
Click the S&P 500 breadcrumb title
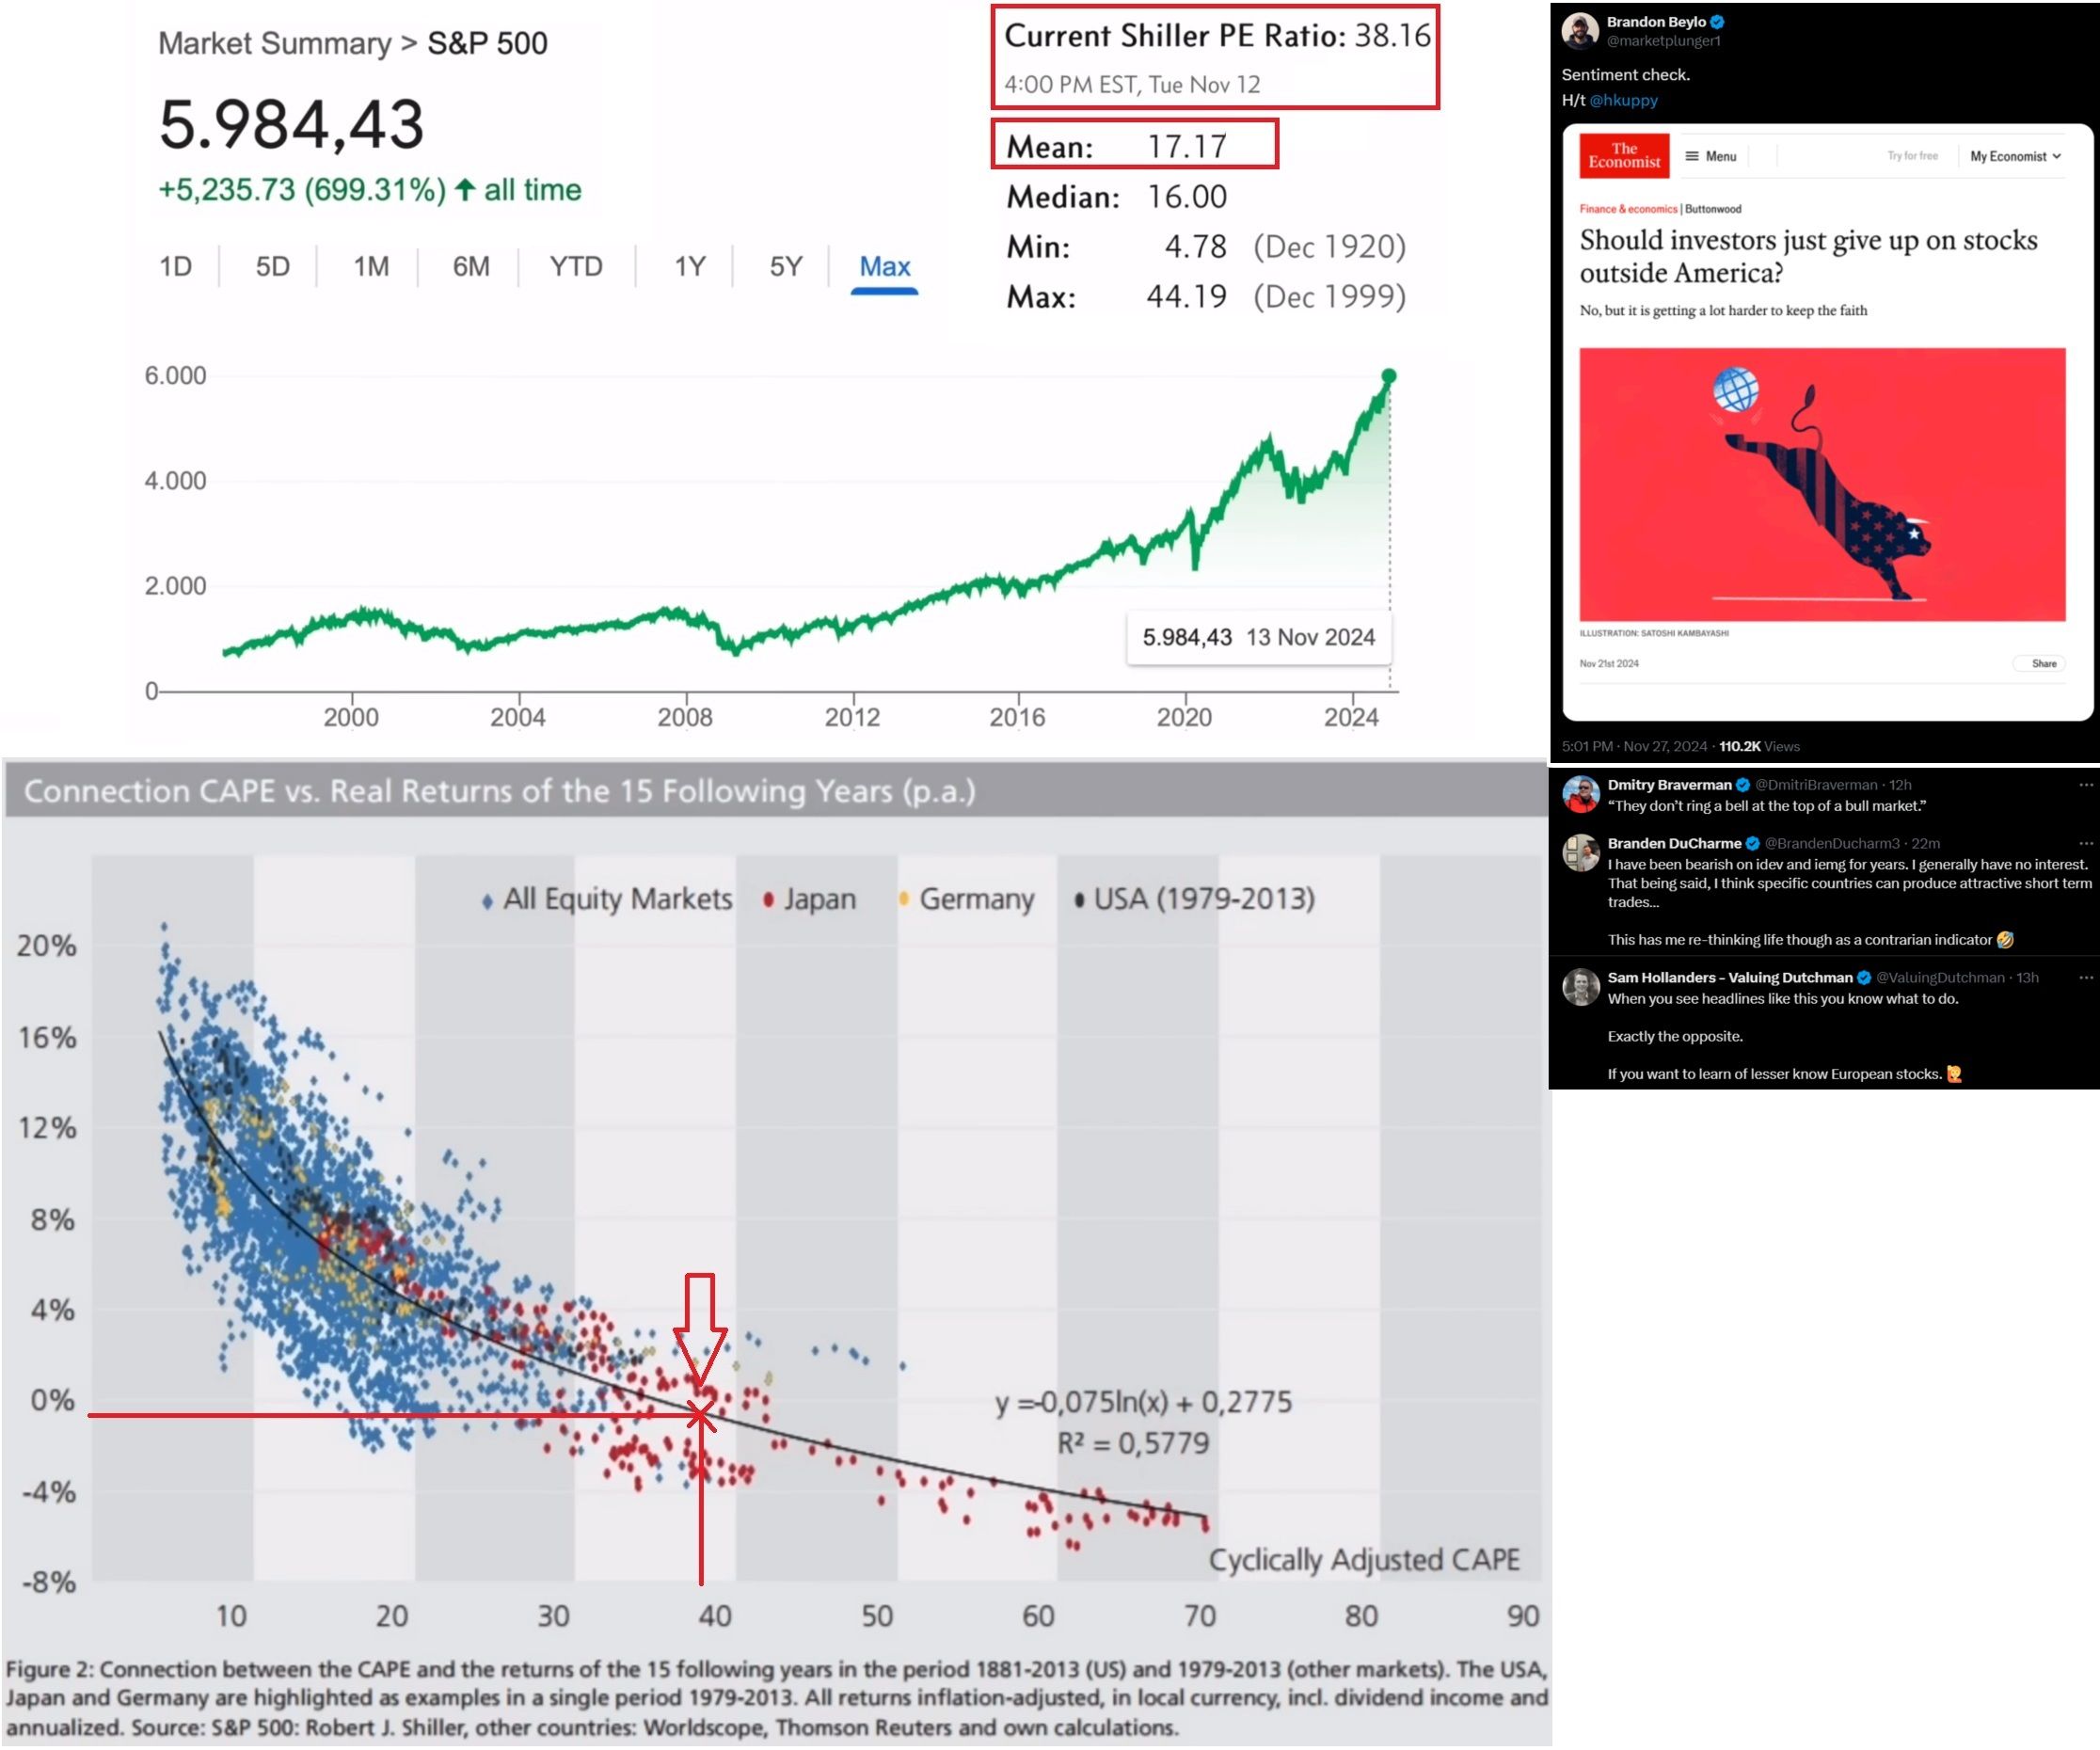click(x=487, y=43)
